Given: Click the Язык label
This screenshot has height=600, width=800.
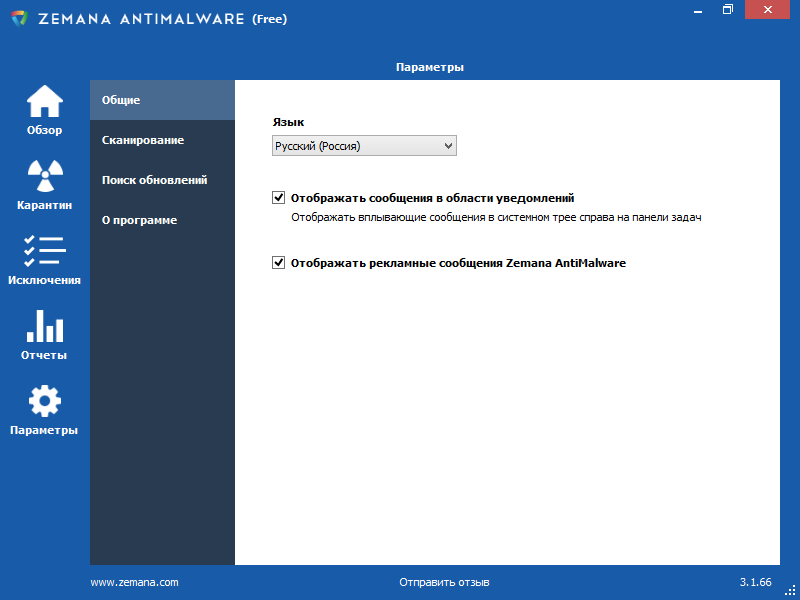Looking at the screenshot, I should coord(288,122).
